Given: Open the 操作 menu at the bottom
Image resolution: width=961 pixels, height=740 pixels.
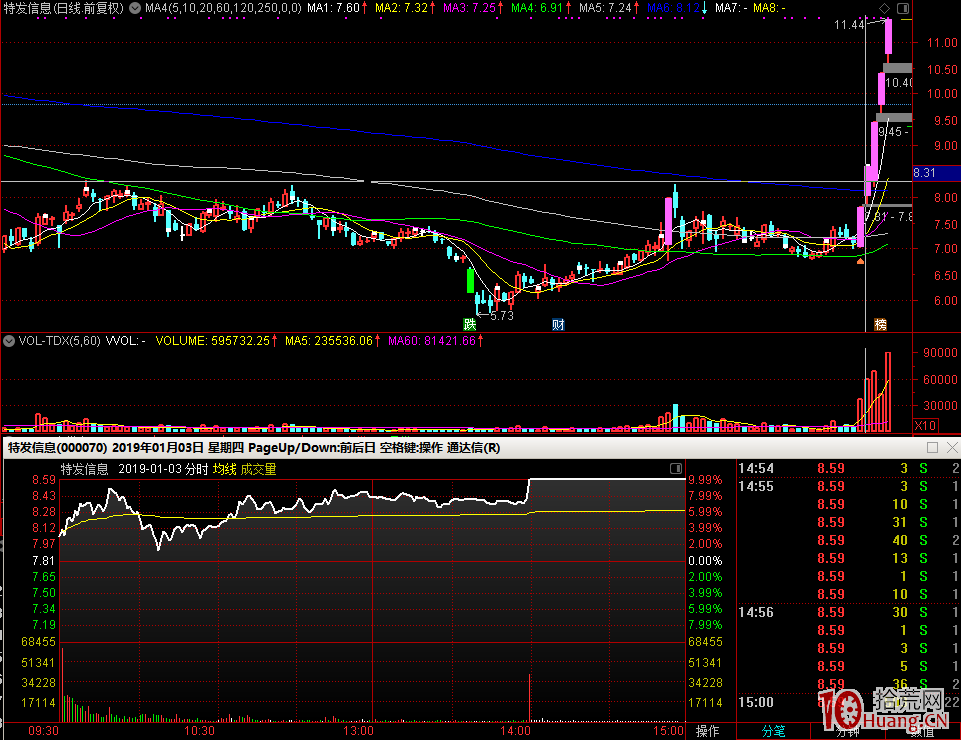Looking at the screenshot, I should pos(708,731).
